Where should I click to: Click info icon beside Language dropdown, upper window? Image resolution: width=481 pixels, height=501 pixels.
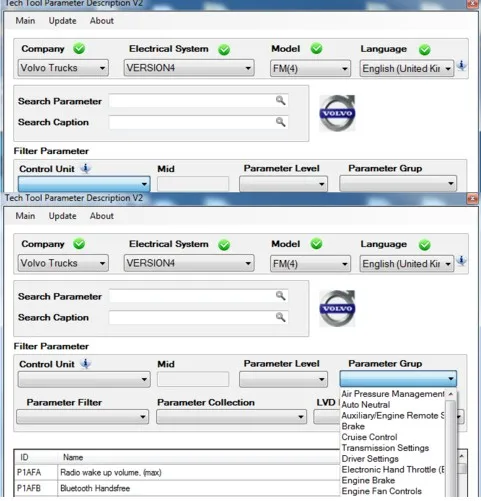462,65
